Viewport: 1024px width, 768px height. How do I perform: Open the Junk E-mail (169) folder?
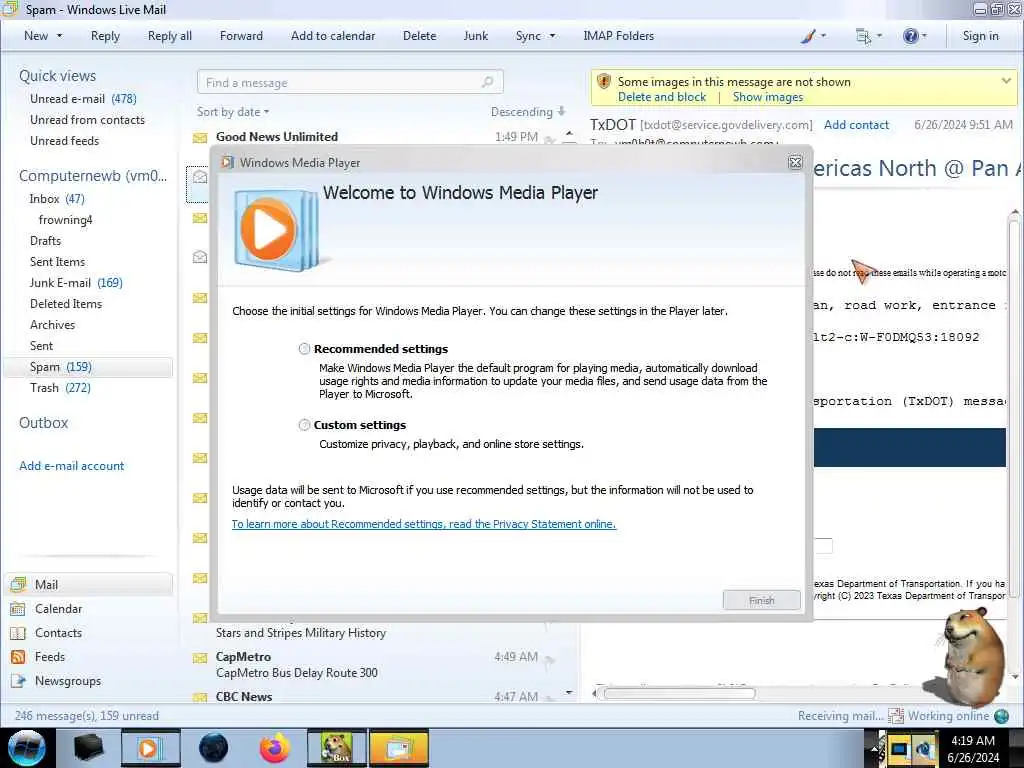click(x=76, y=283)
